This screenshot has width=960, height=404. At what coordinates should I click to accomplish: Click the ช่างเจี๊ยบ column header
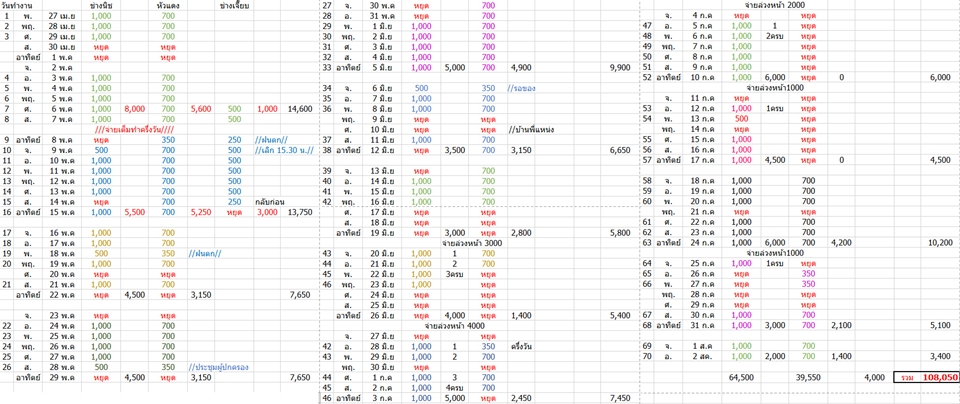[236, 5]
